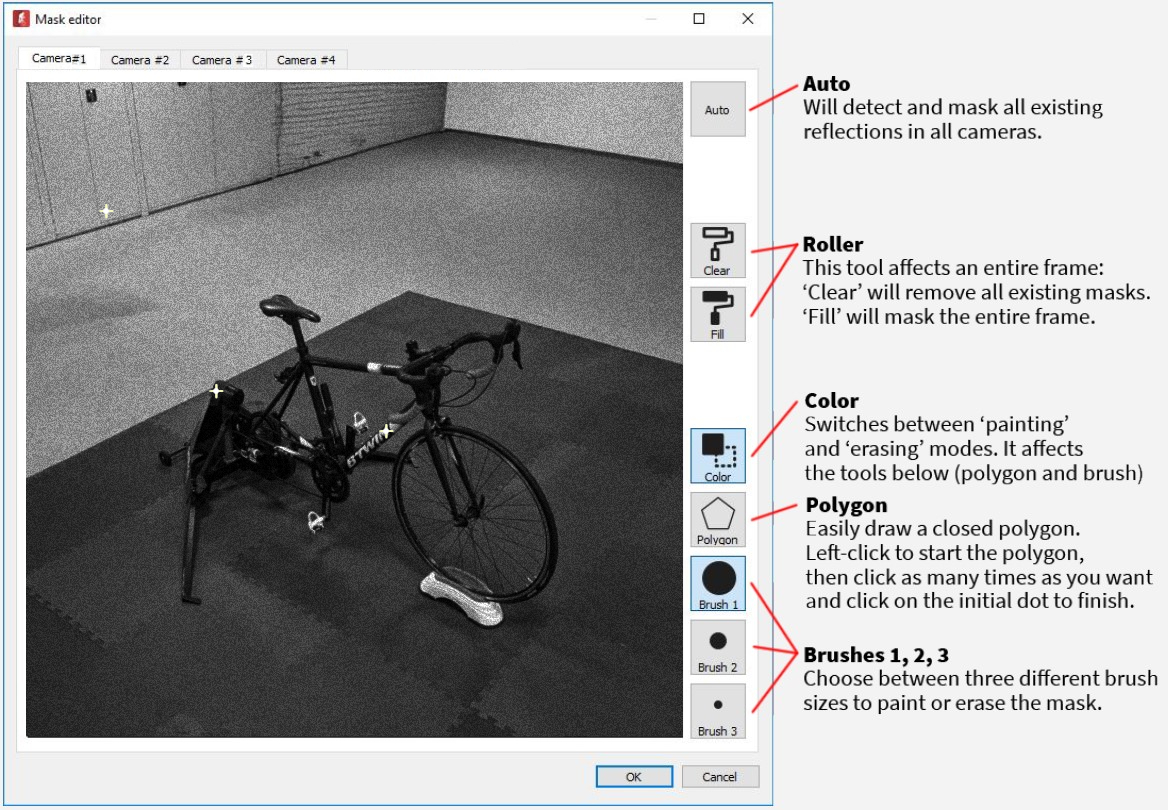This screenshot has height=810, width=1168.
Task: Switch to Camera #3 tab
Action: 222,60
